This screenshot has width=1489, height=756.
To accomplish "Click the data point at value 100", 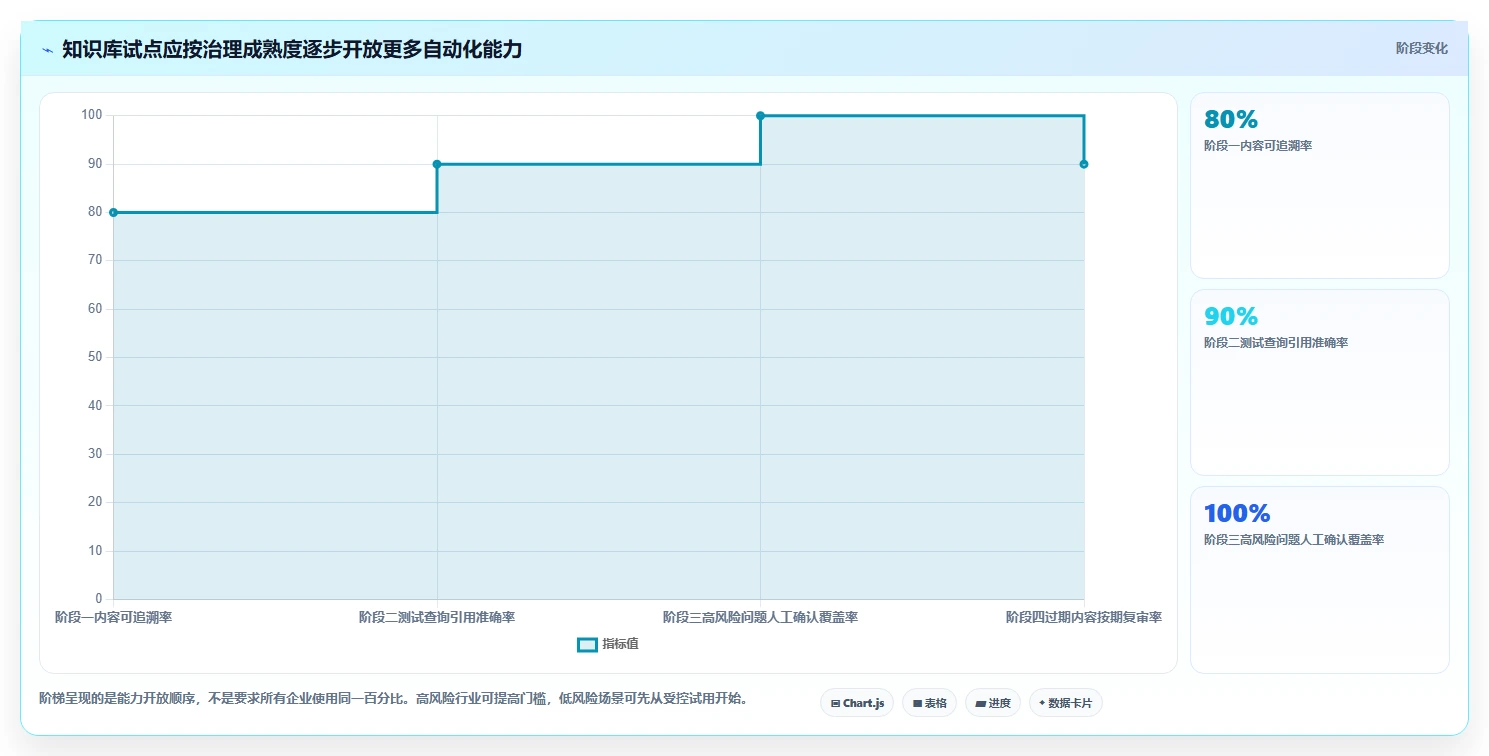I will tap(760, 116).
